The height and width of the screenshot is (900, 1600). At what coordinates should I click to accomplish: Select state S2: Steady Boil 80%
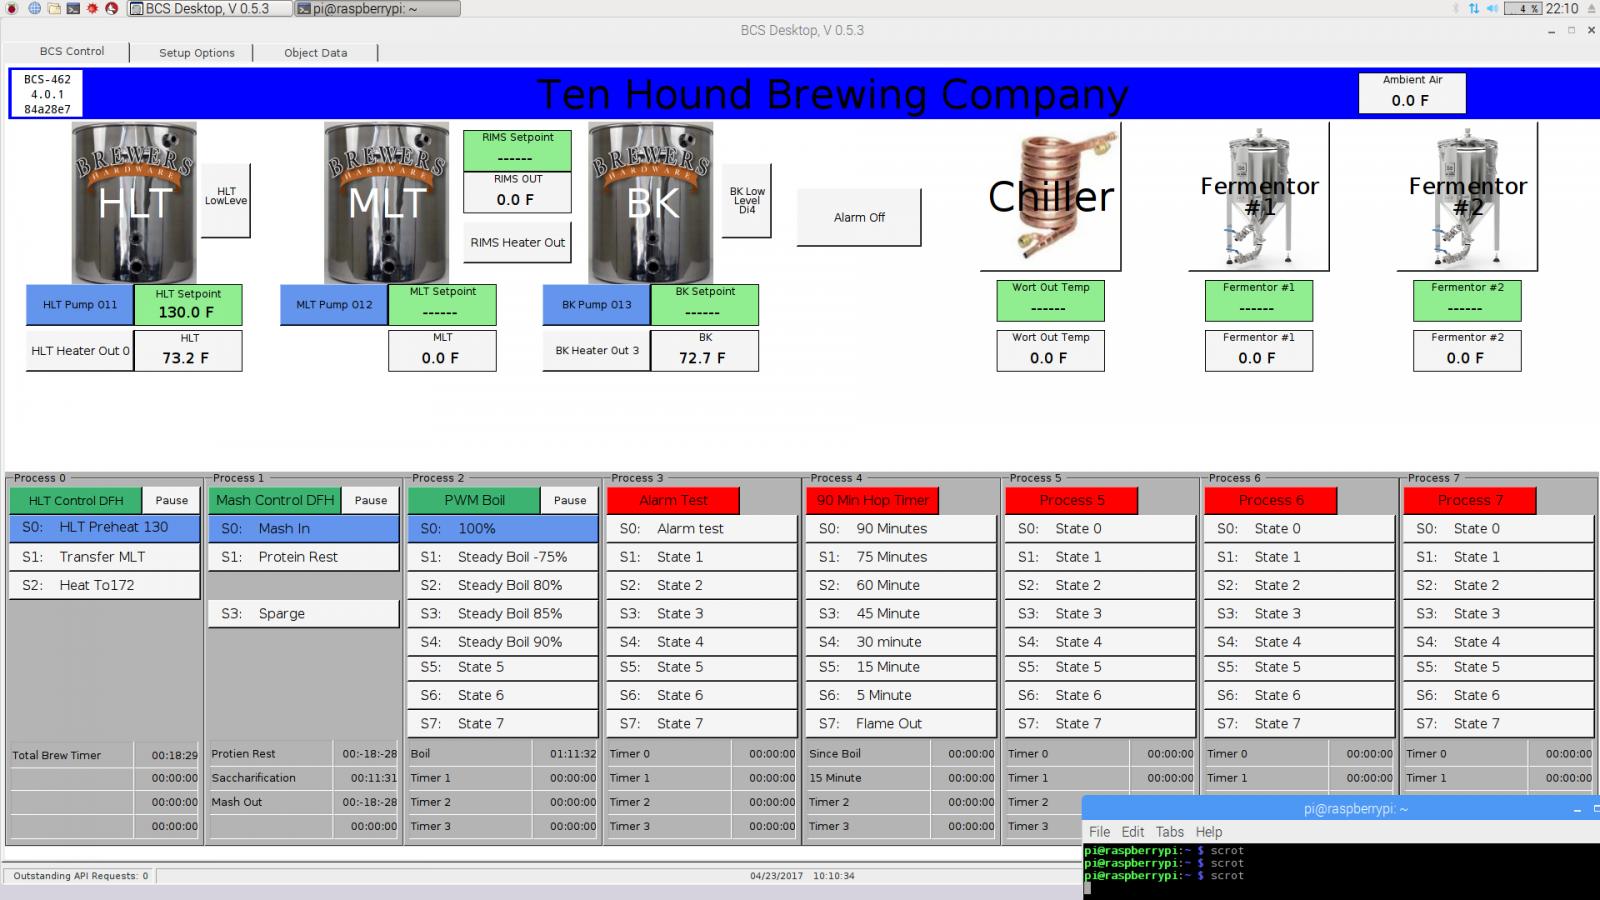pos(503,585)
